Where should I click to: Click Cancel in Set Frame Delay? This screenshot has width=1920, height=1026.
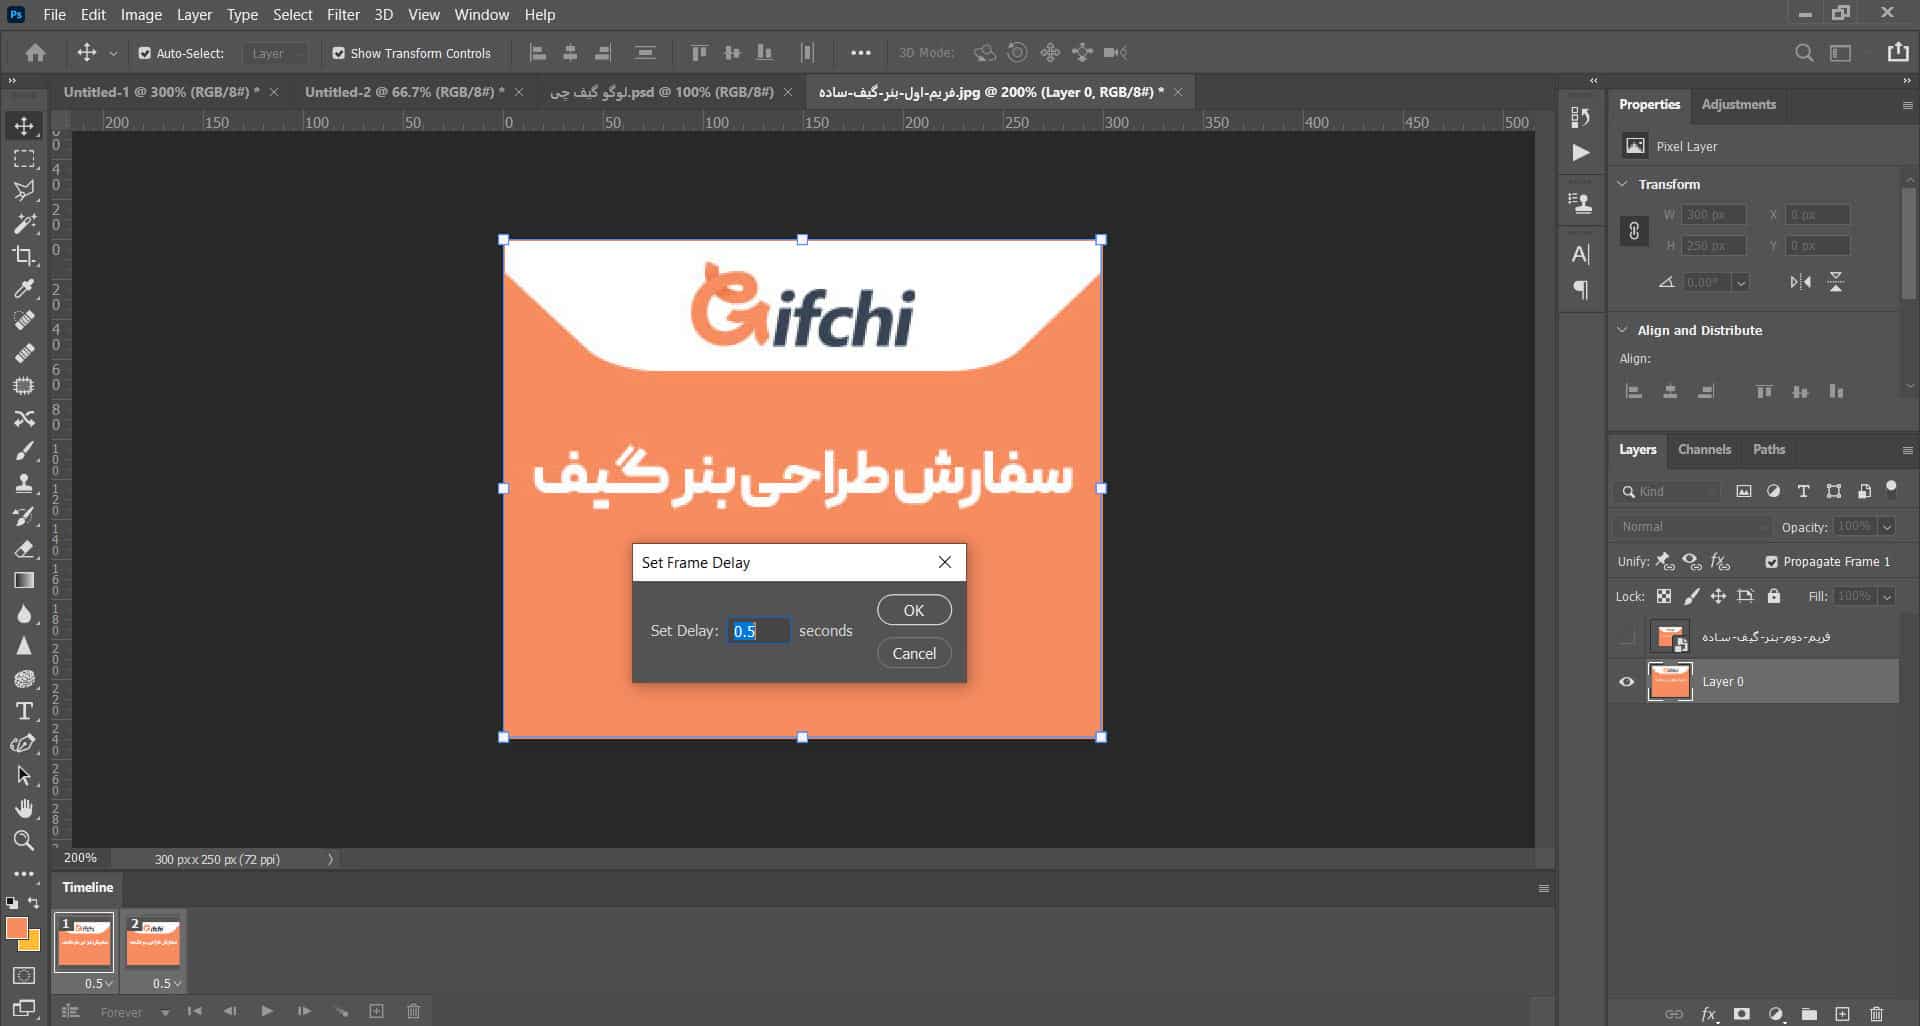914,653
